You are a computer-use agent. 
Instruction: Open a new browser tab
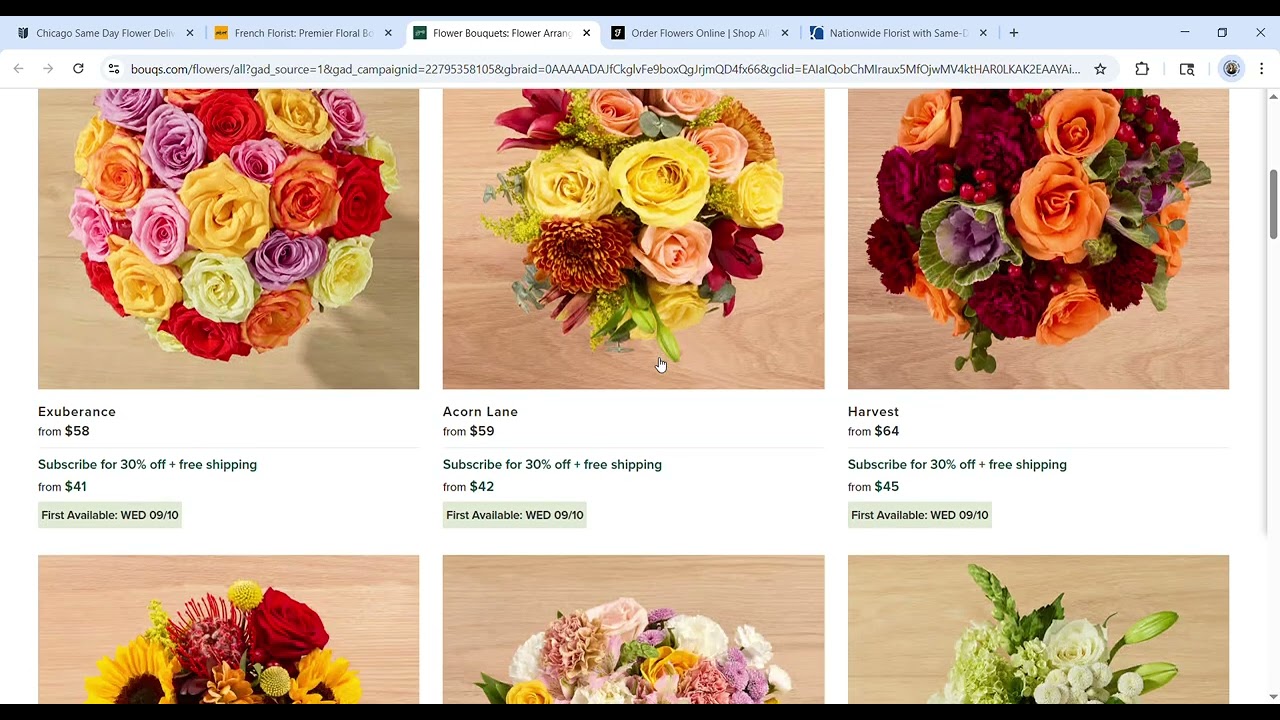(1013, 33)
